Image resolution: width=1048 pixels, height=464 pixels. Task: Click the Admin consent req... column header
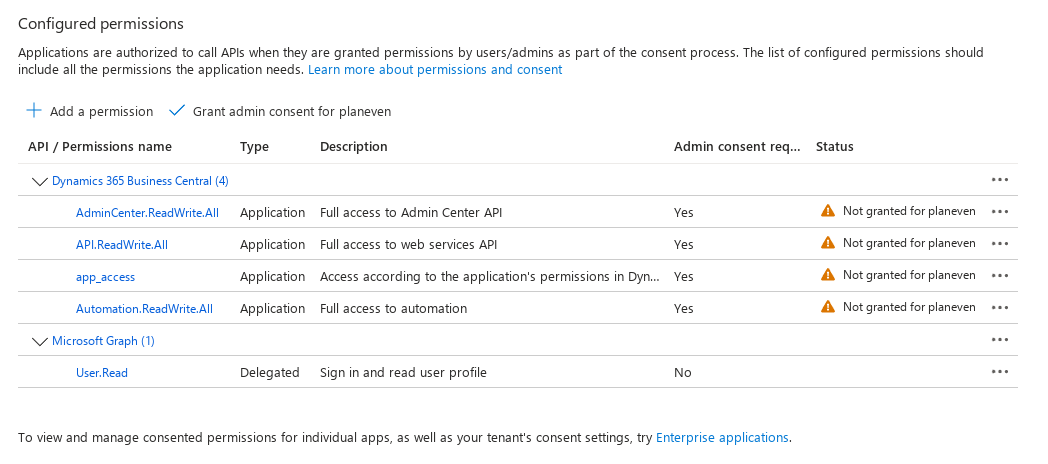click(x=737, y=146)
